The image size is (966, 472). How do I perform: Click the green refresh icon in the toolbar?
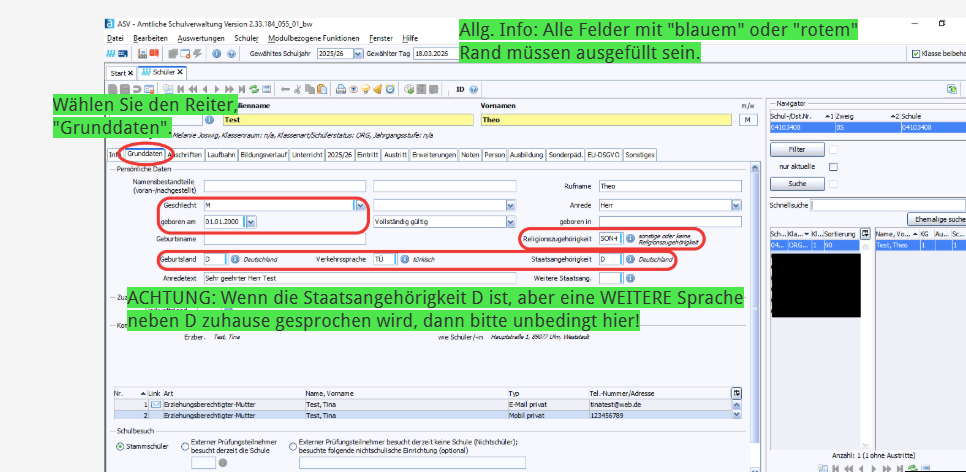[x=255, y=89]
